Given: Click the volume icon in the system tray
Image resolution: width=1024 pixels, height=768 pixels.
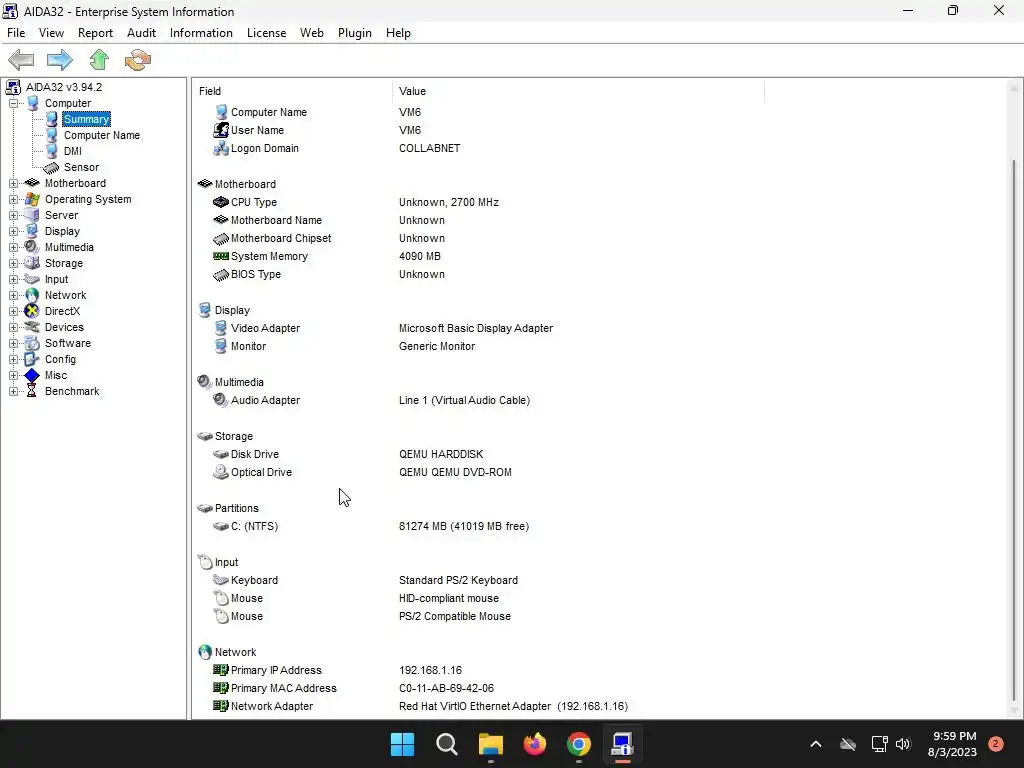Looking at the screenshot, I should coord(903,744).
